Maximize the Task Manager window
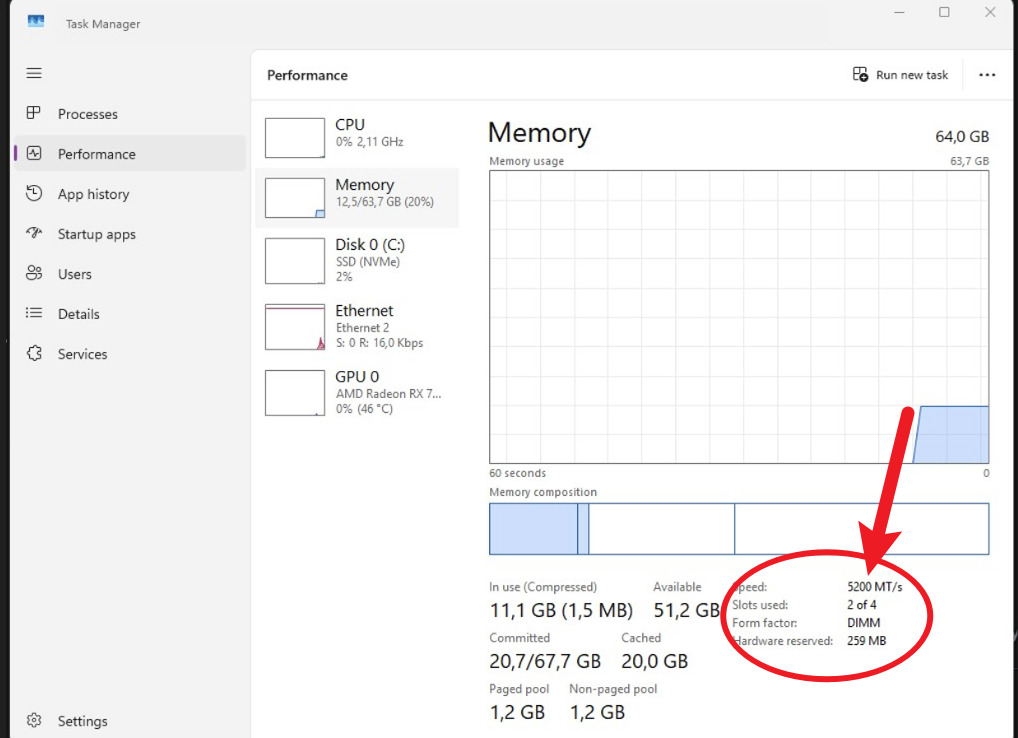Image resolution: width=1018 pixels, height=738 pixels. [944, 12]
